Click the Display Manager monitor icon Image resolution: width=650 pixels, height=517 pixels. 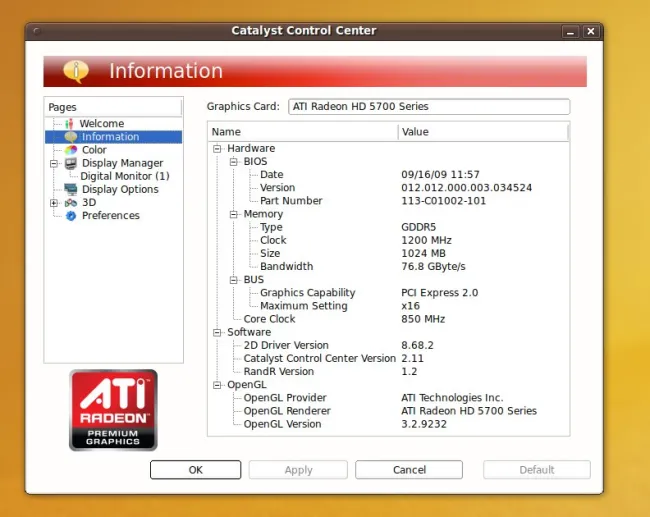pyautogui.click(x=70, y=163)
